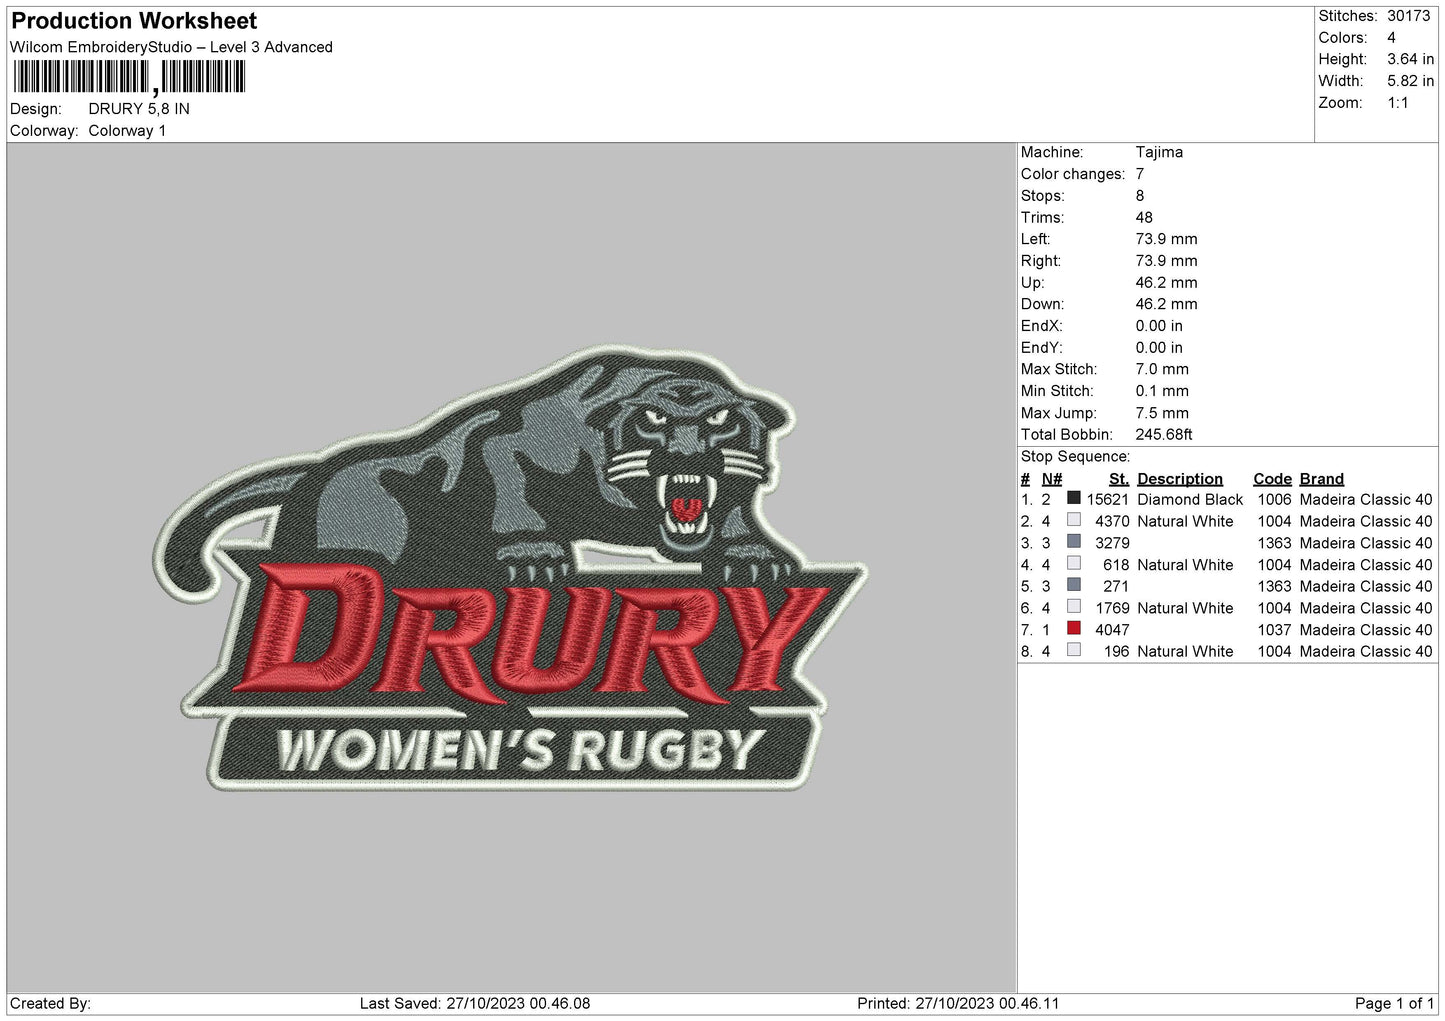This screenshot has height=1021, width=1445.
Task: Select the min stitch value 0.1 mm
Action: tap(1162, 391)
